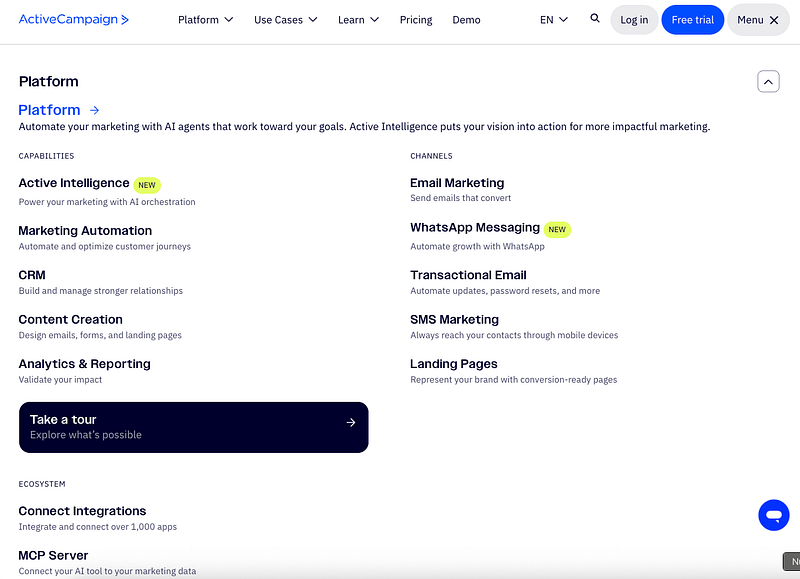Click 'Build and manage stronger relationships' text
The image size is (800, 579).
click(101, 290)
